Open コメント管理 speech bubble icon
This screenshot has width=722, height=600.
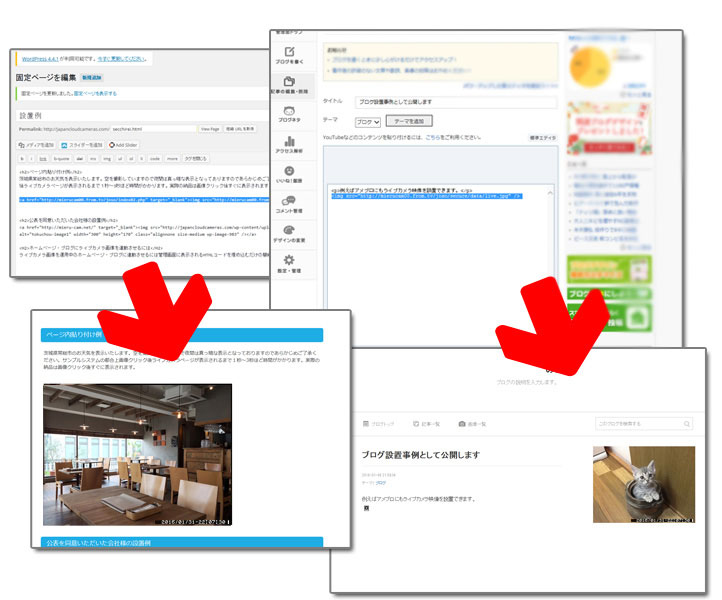289,202
